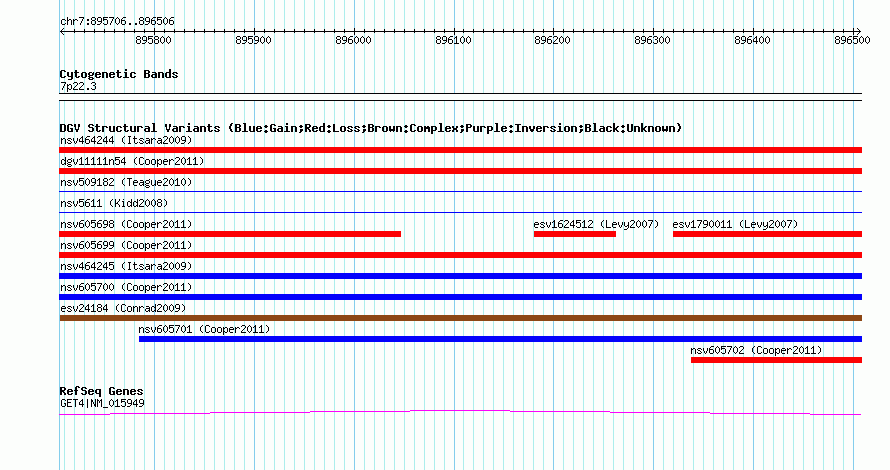This screenshot has width=890, height=470.
Task: Click the 896200 ruler position
Action: (552, 40)
